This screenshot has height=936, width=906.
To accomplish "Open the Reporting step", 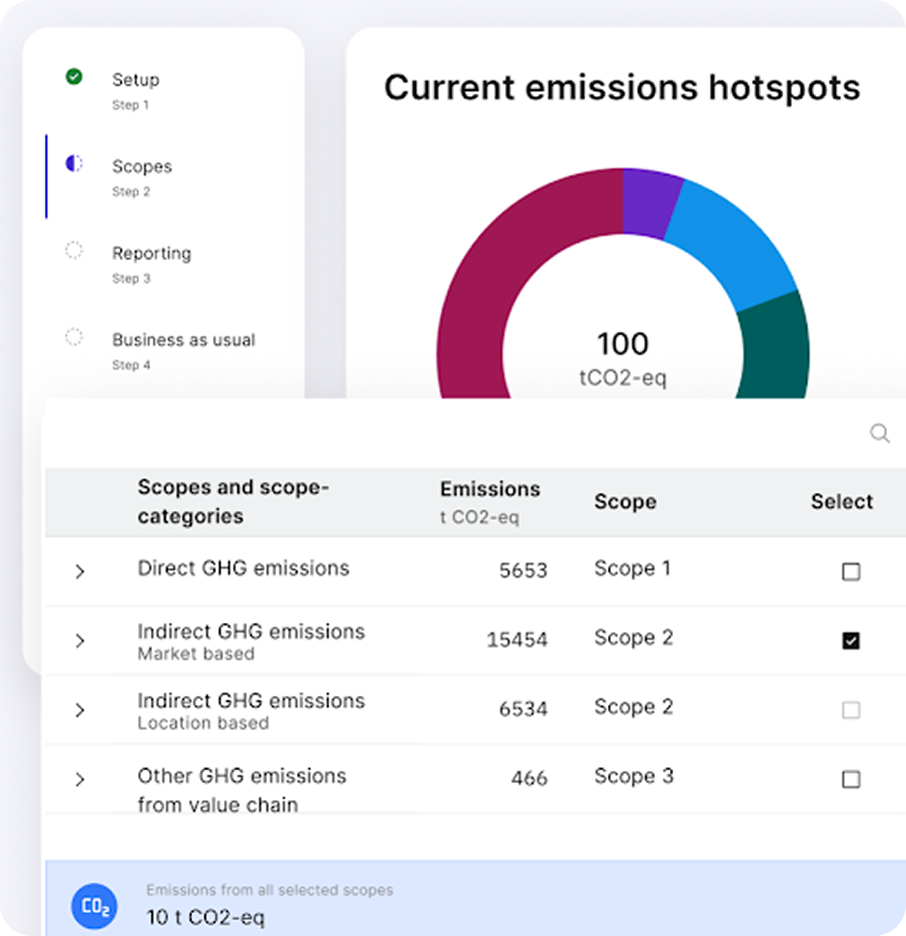I will point(151,253).
